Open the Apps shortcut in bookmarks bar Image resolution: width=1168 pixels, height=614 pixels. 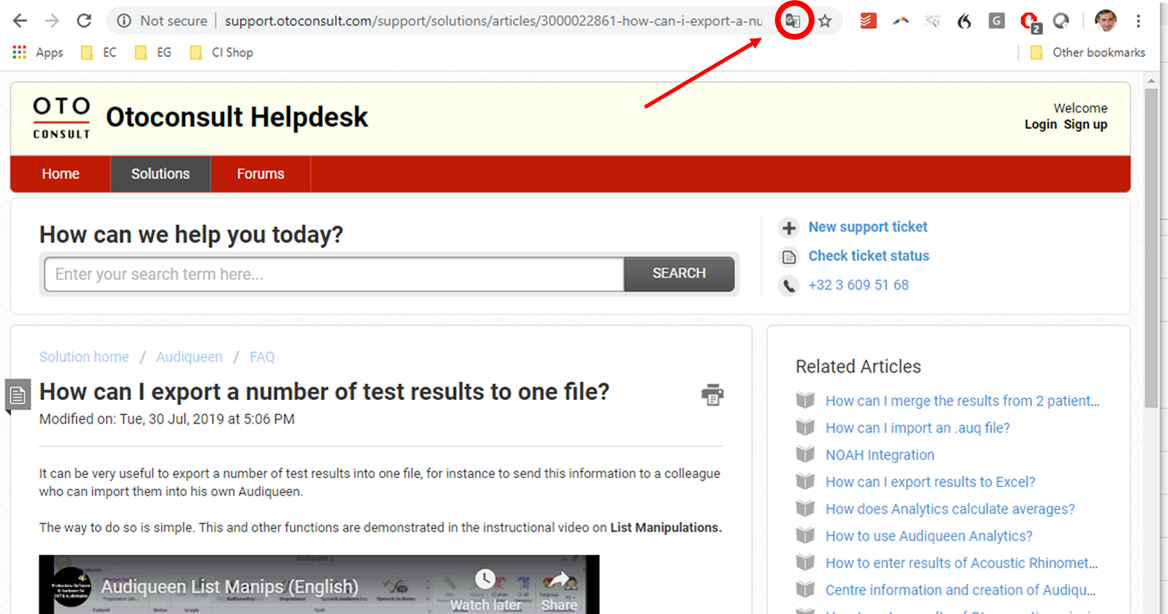point(37,52)
